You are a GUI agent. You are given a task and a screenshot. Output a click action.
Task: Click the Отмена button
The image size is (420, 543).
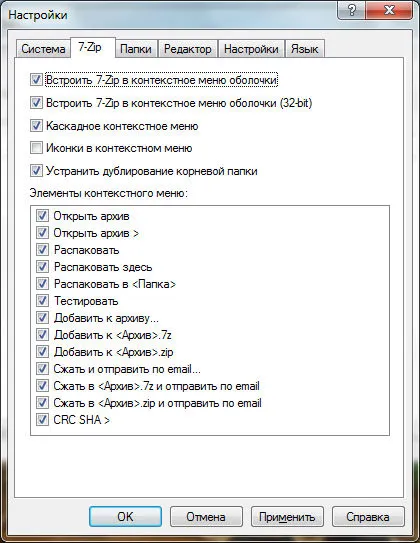206,517
